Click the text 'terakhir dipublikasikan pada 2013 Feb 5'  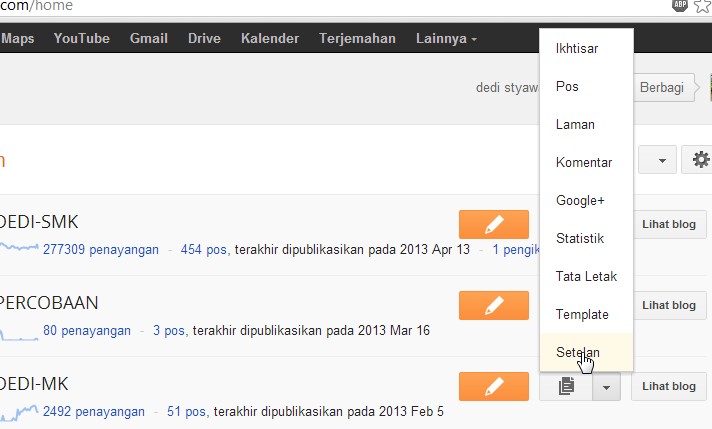click(x=329, y=412)
